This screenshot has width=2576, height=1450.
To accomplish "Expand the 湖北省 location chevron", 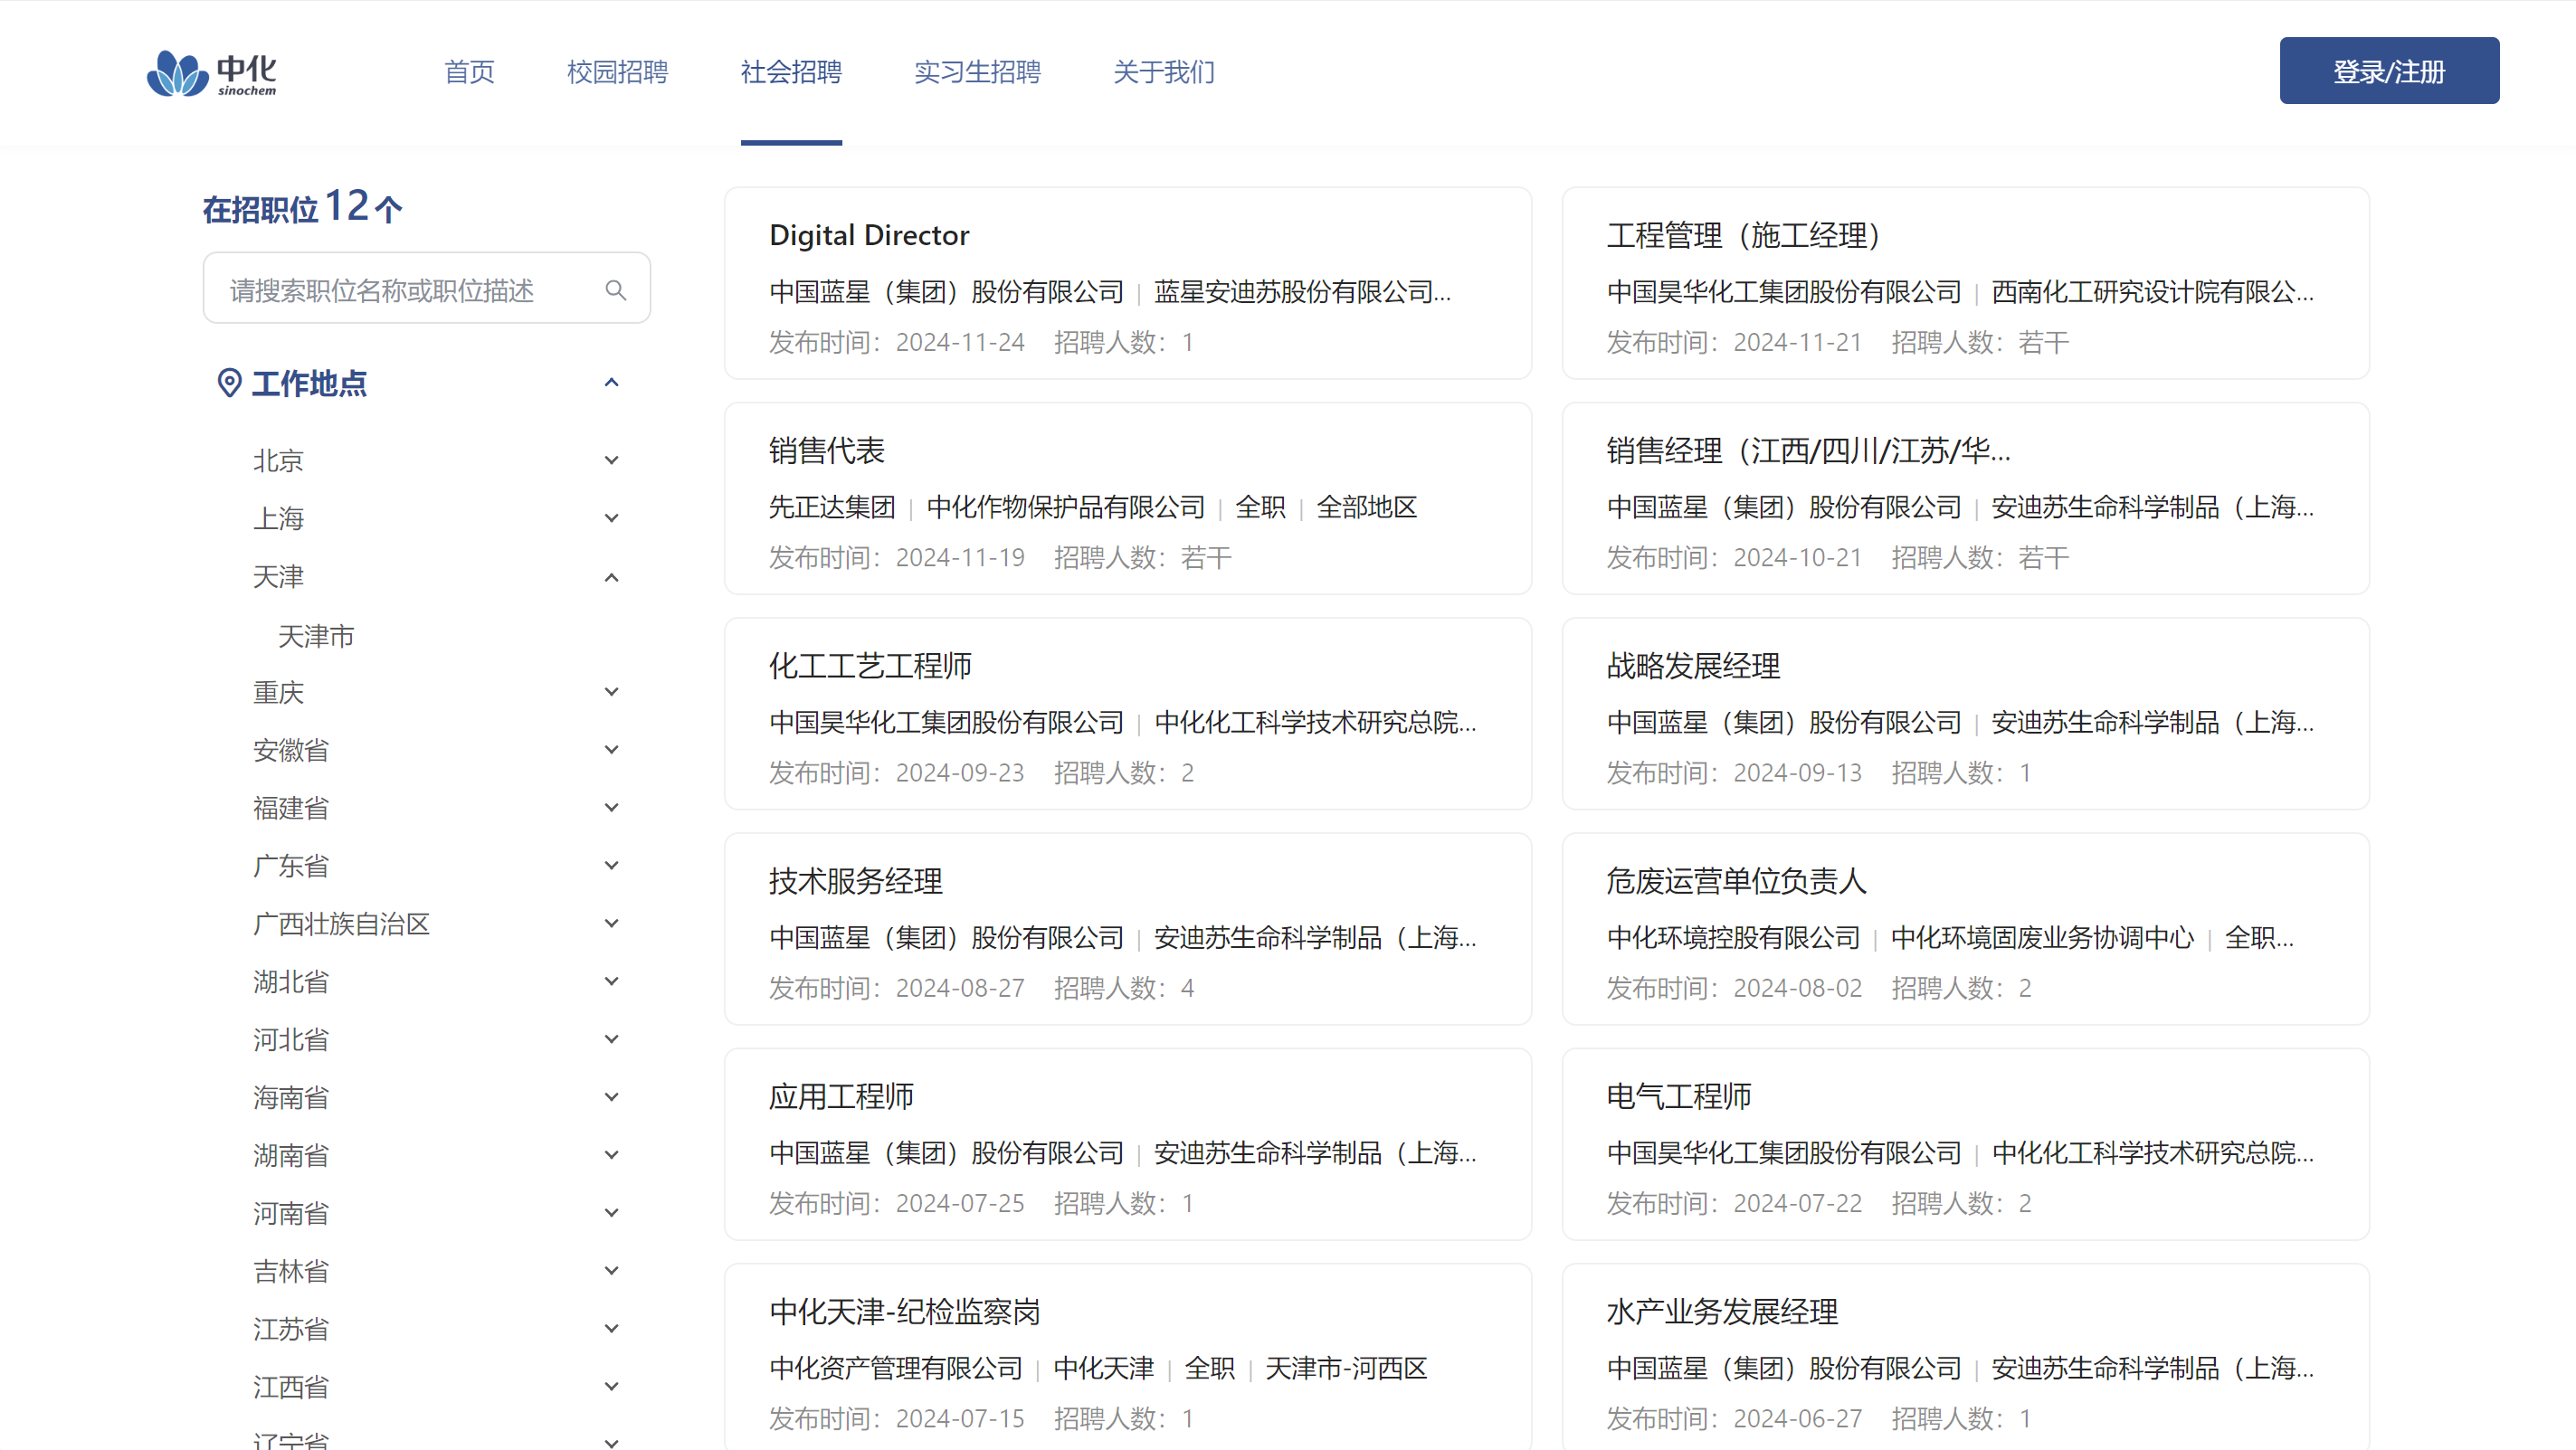I will click(x=612, y=982).
